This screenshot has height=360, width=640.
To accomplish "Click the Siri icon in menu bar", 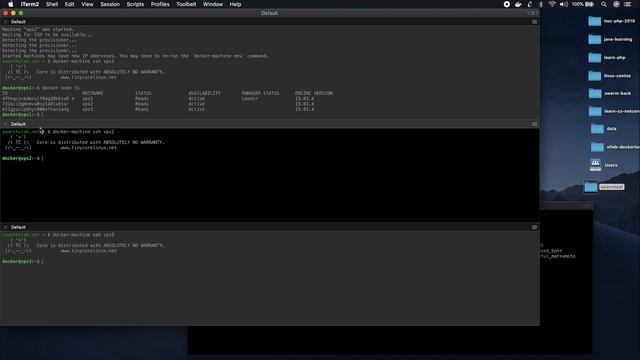I will tap(616, 4).
